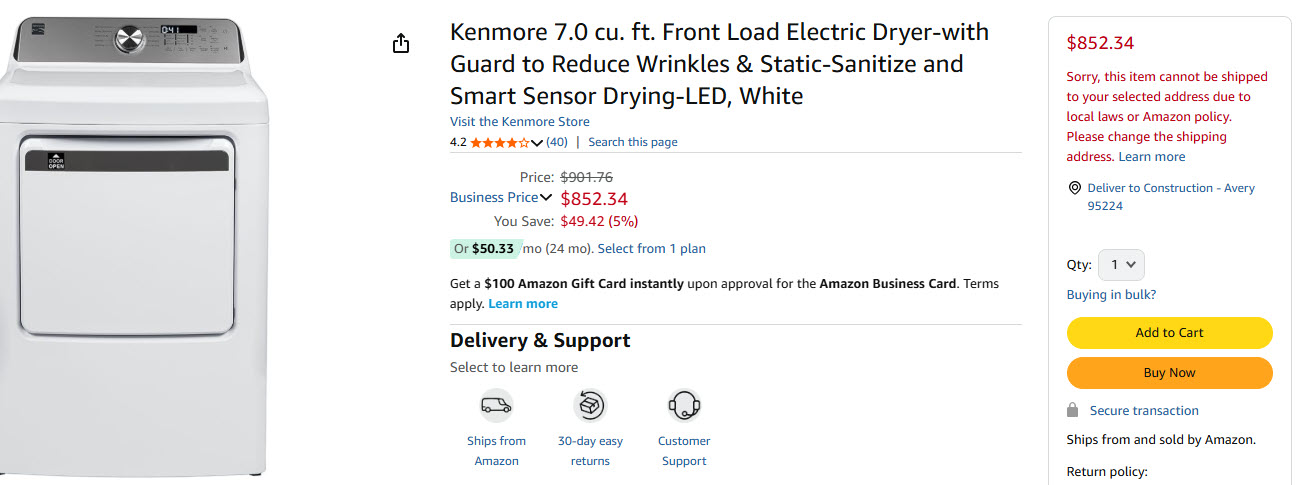Open the 40 reviews count link
The image size is (1299, 485).
tap(557, 142)
